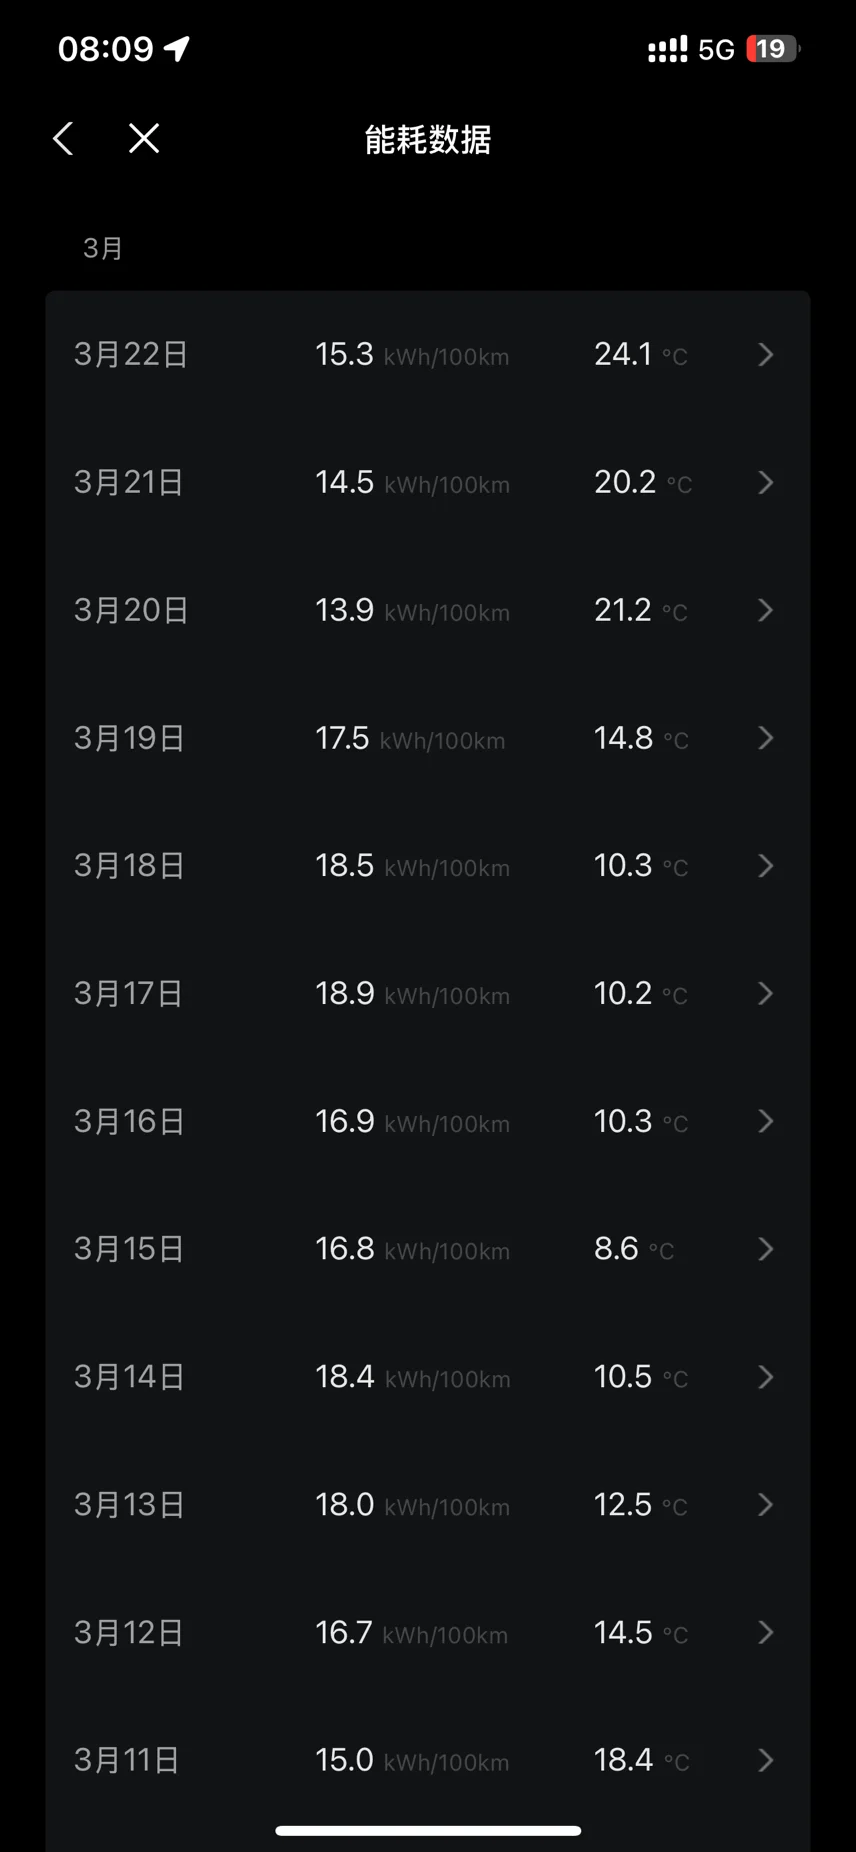856x1852 pixels.
Task: Open chevron on the 3月17日 row
Action: [766, 994]
